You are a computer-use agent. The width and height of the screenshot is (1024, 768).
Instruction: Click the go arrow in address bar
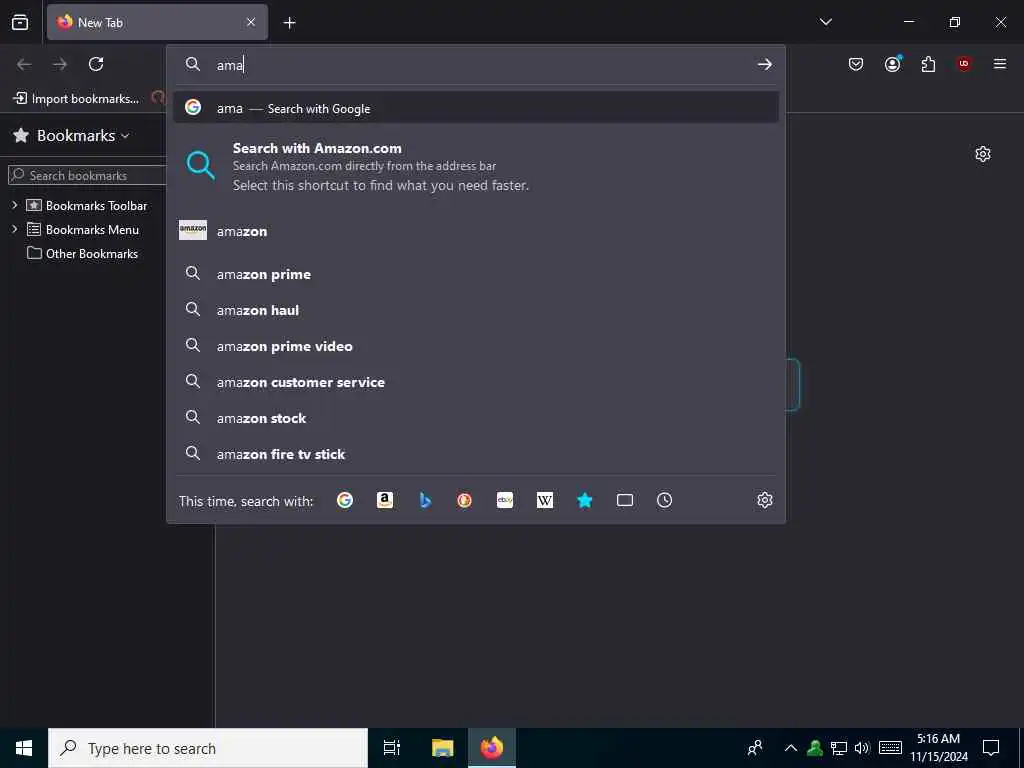pyautogui.click(x=764, y=65)
